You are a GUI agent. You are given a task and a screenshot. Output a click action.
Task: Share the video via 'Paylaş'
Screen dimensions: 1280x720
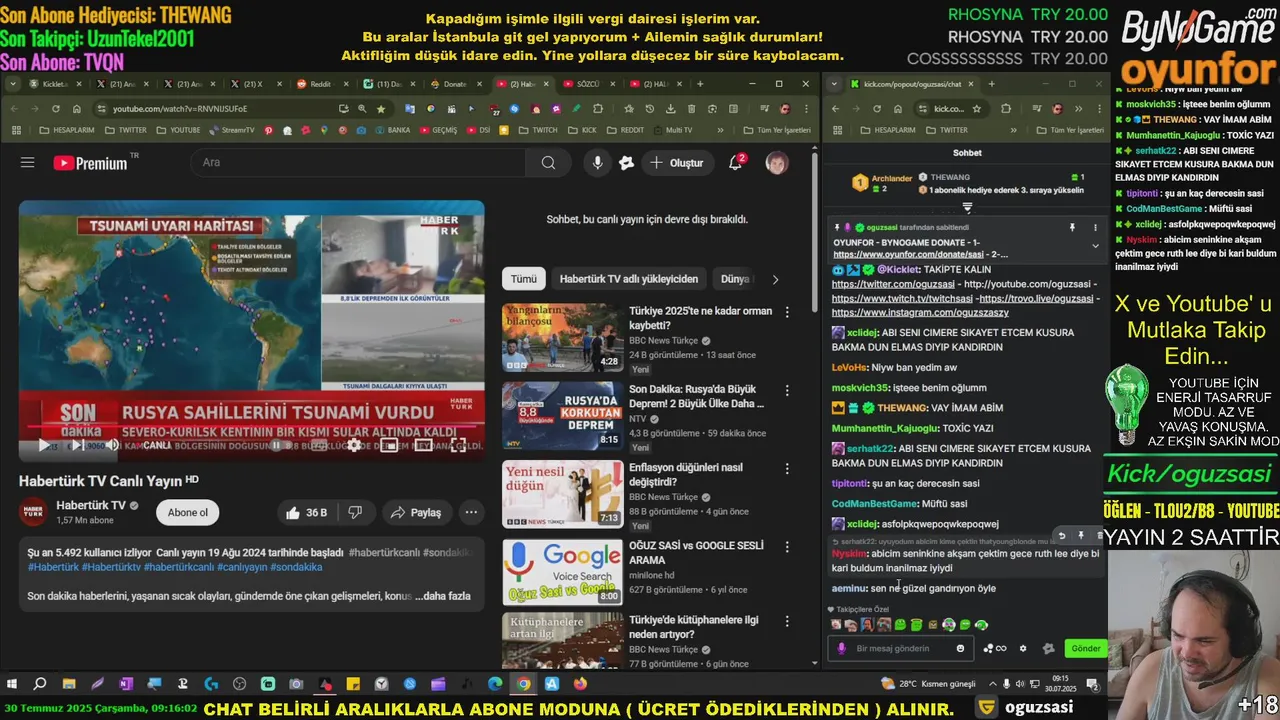coord(415,512)
